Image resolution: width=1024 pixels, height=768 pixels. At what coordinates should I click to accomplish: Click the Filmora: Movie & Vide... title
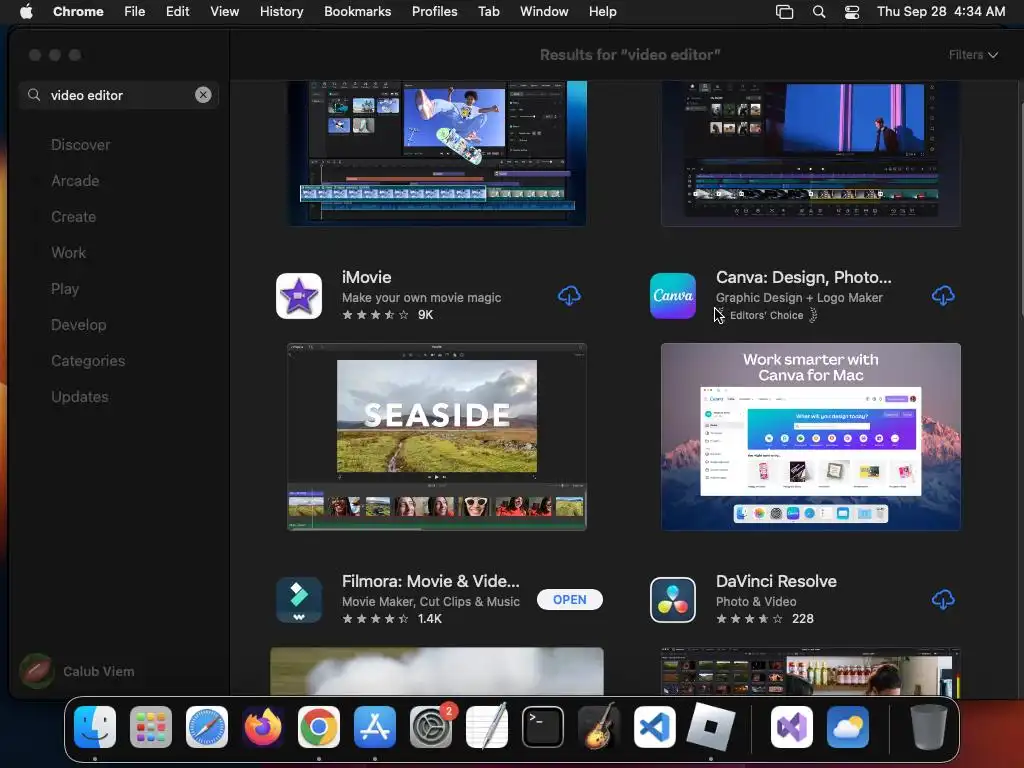click(430, 581)
